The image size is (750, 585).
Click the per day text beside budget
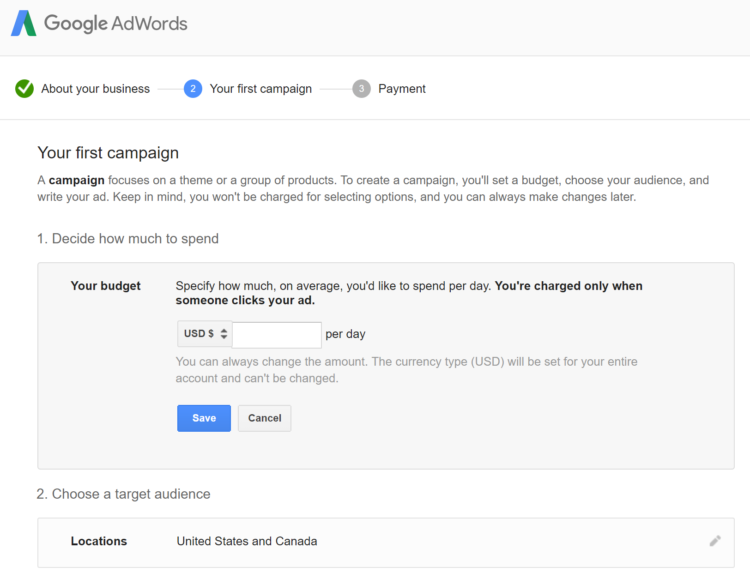click(x=345, y=334)
